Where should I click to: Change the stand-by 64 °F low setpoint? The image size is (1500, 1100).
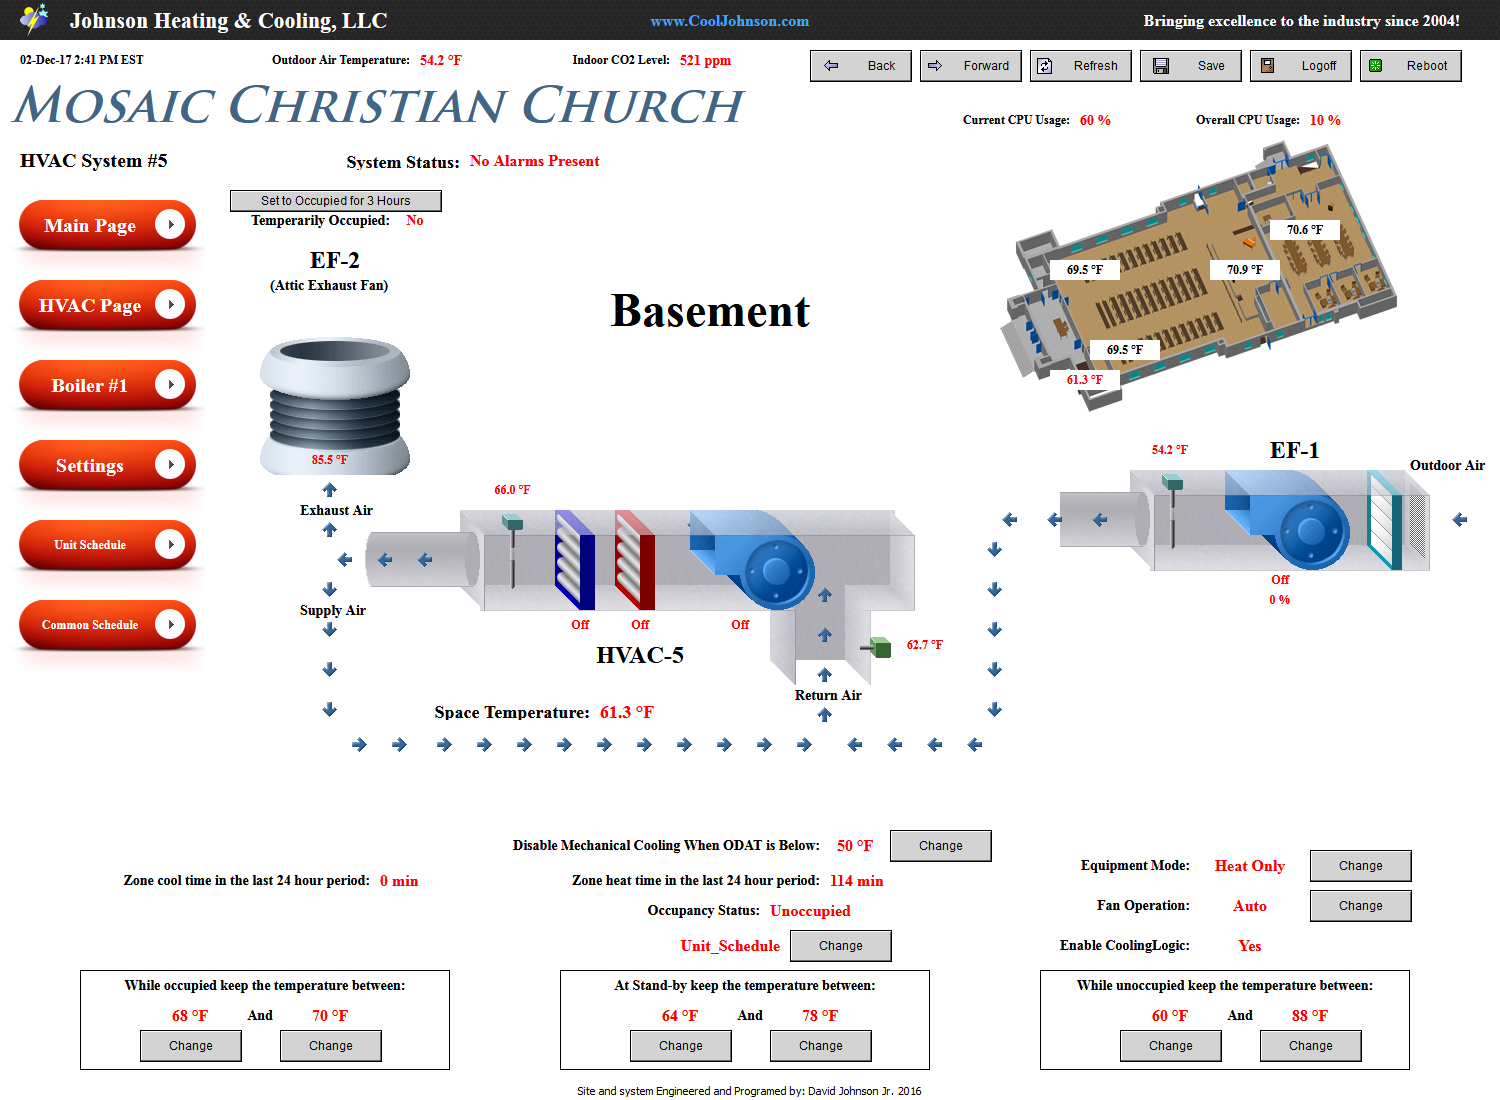coord(680,1046)
